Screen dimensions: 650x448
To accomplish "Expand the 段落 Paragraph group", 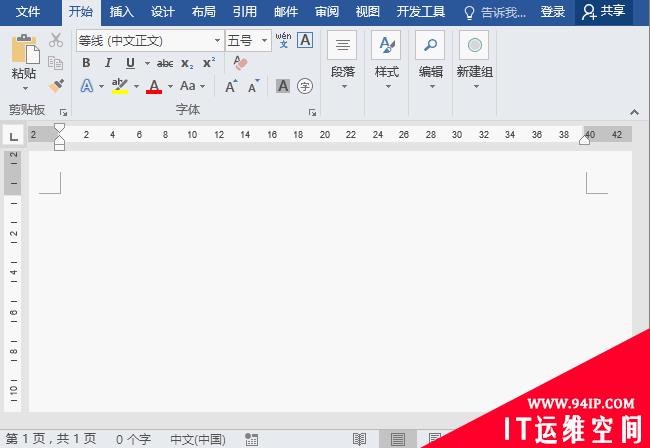I will coord(342,61).
